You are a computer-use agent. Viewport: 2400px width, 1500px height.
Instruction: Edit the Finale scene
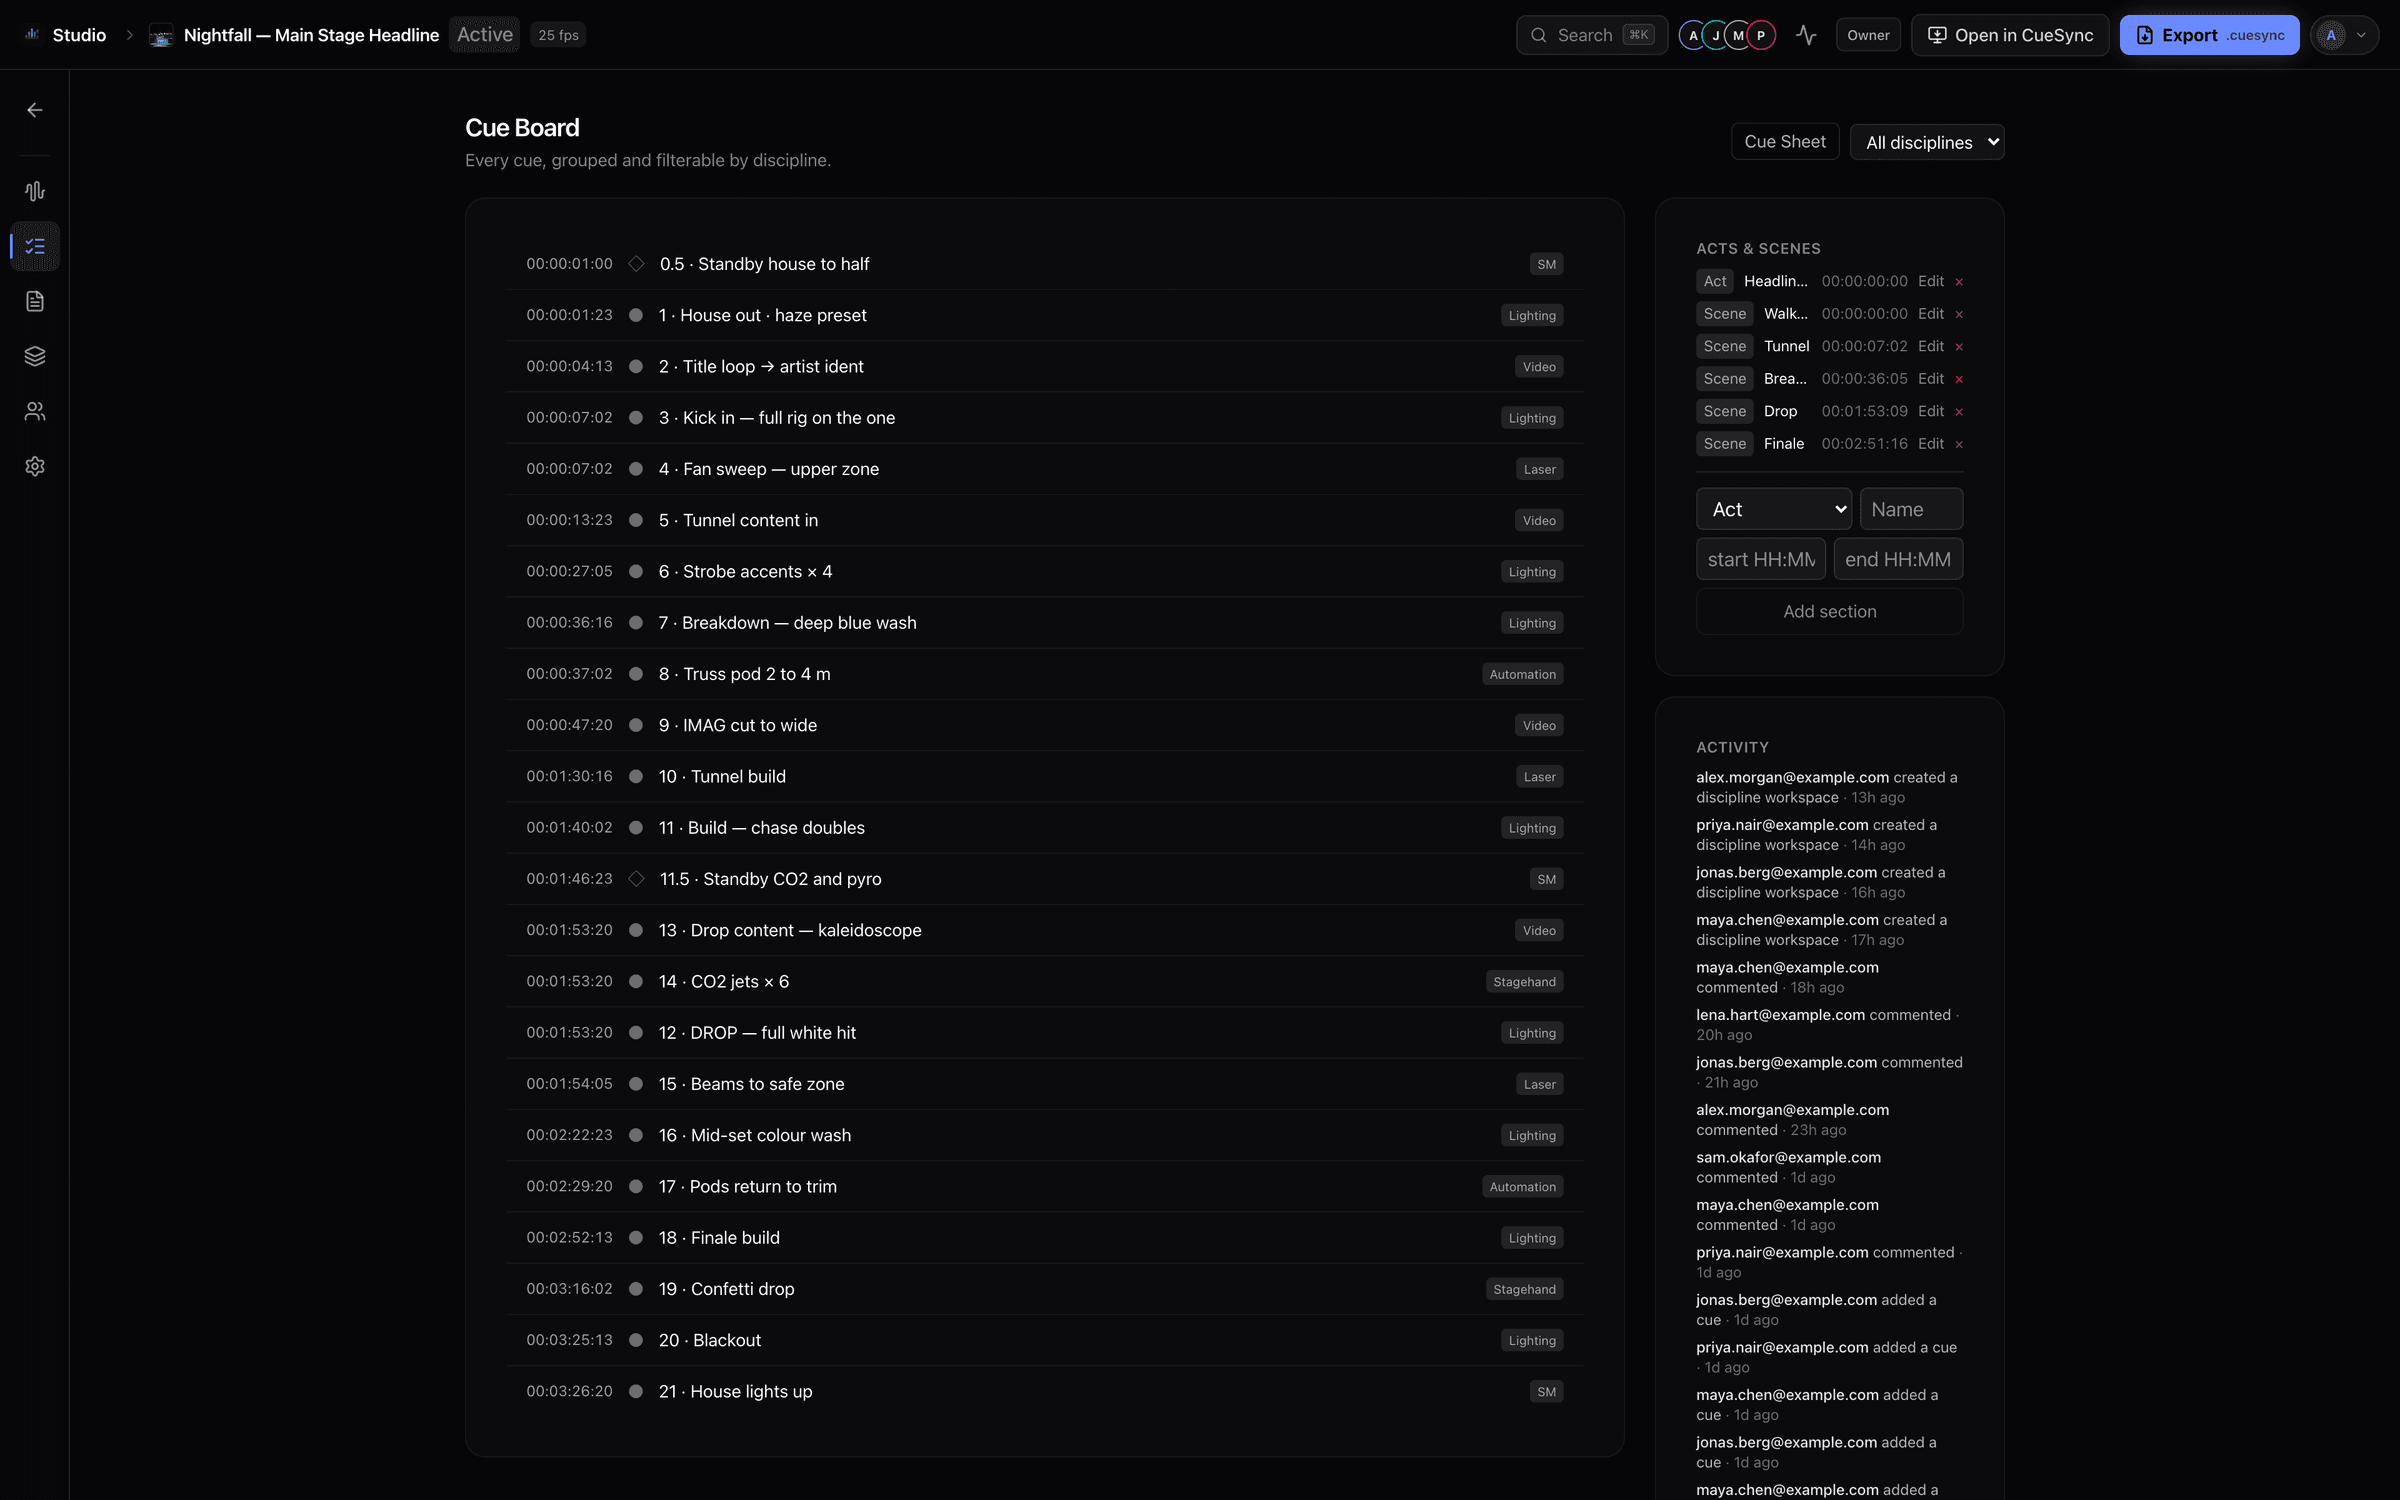click(1930, 443)
